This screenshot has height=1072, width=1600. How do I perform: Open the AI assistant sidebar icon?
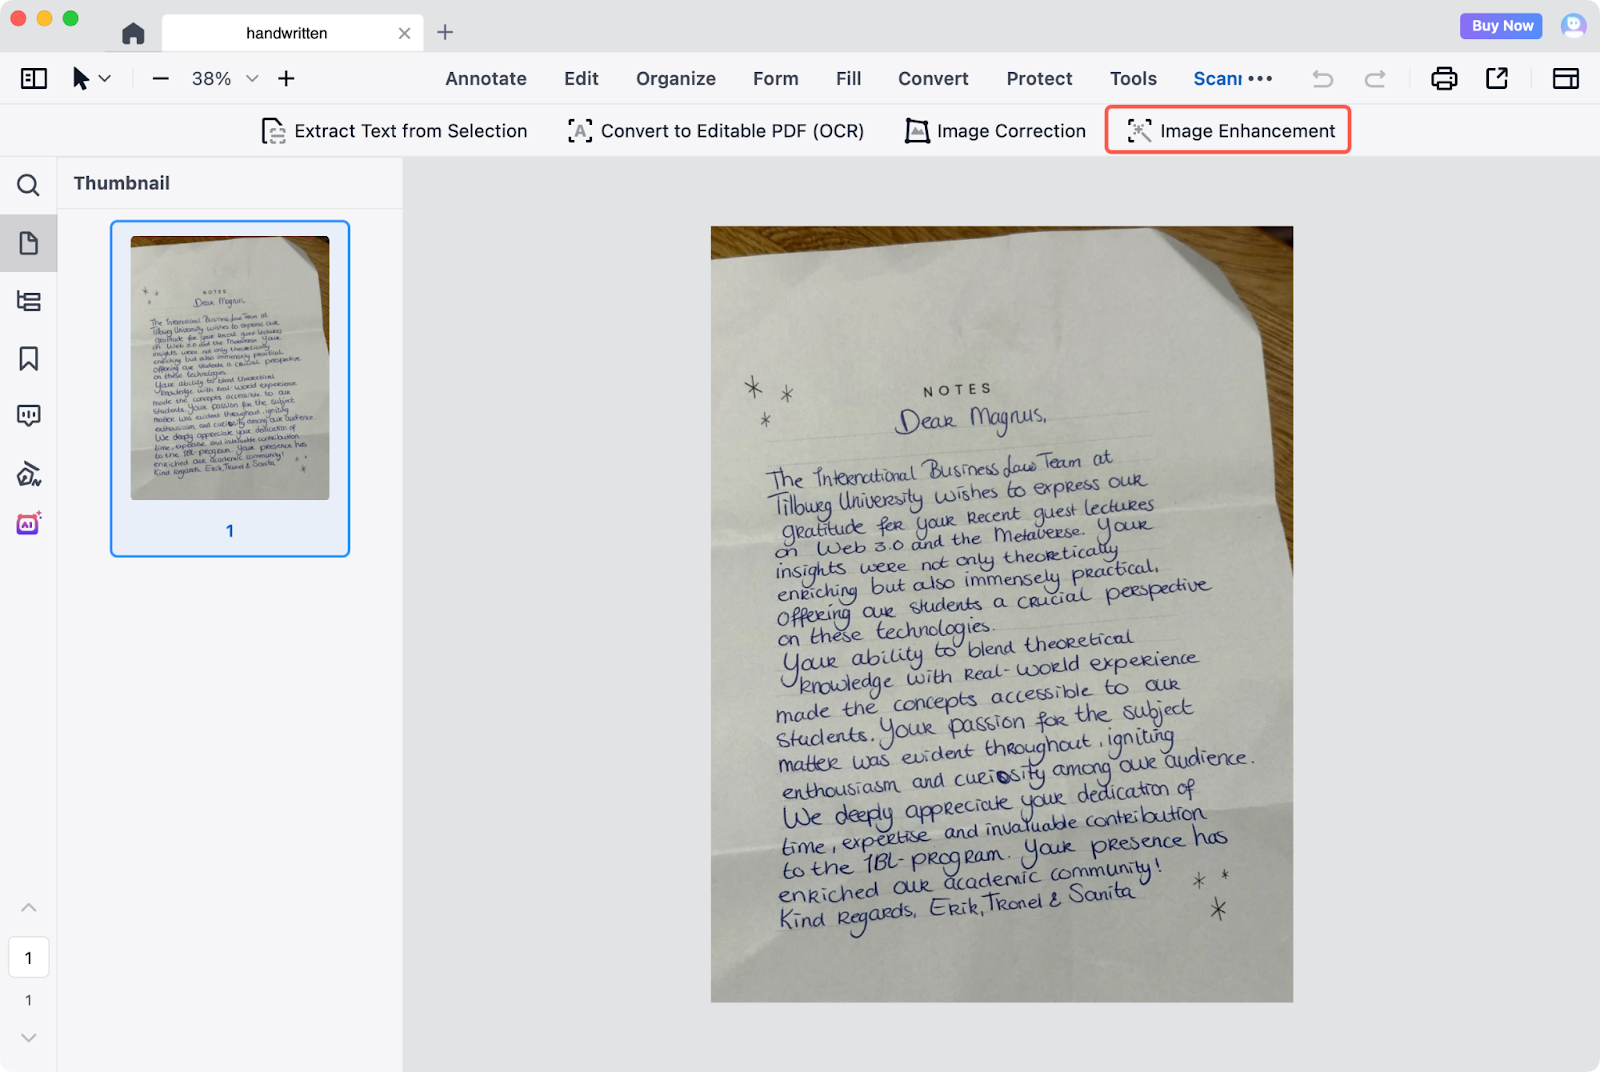(x=28, y=523)
